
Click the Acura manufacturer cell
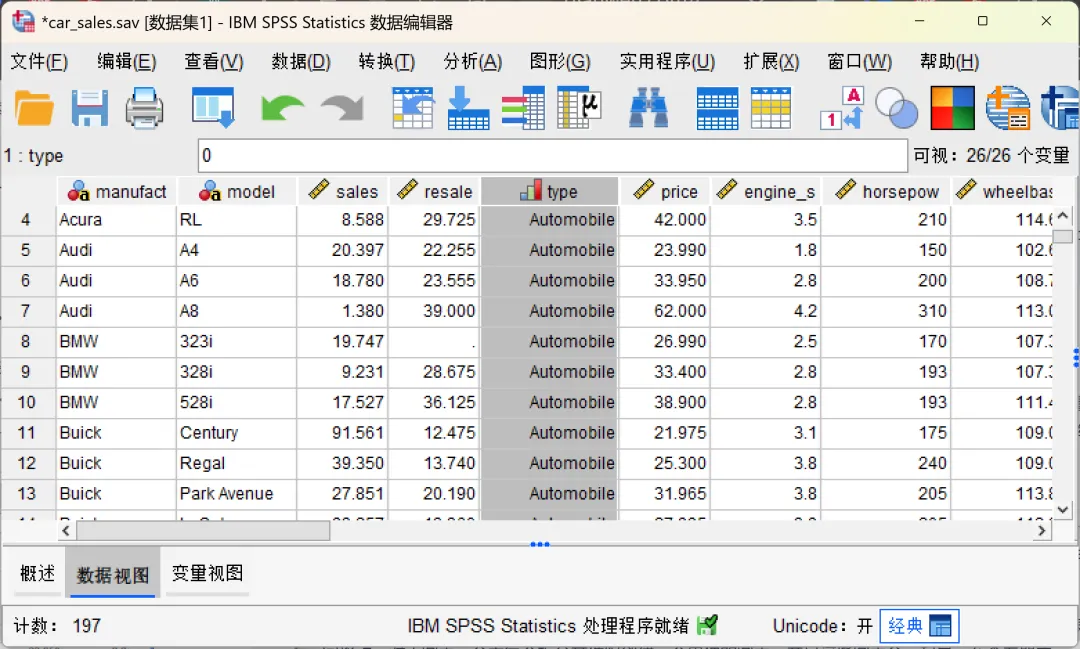tap(116, 220)
